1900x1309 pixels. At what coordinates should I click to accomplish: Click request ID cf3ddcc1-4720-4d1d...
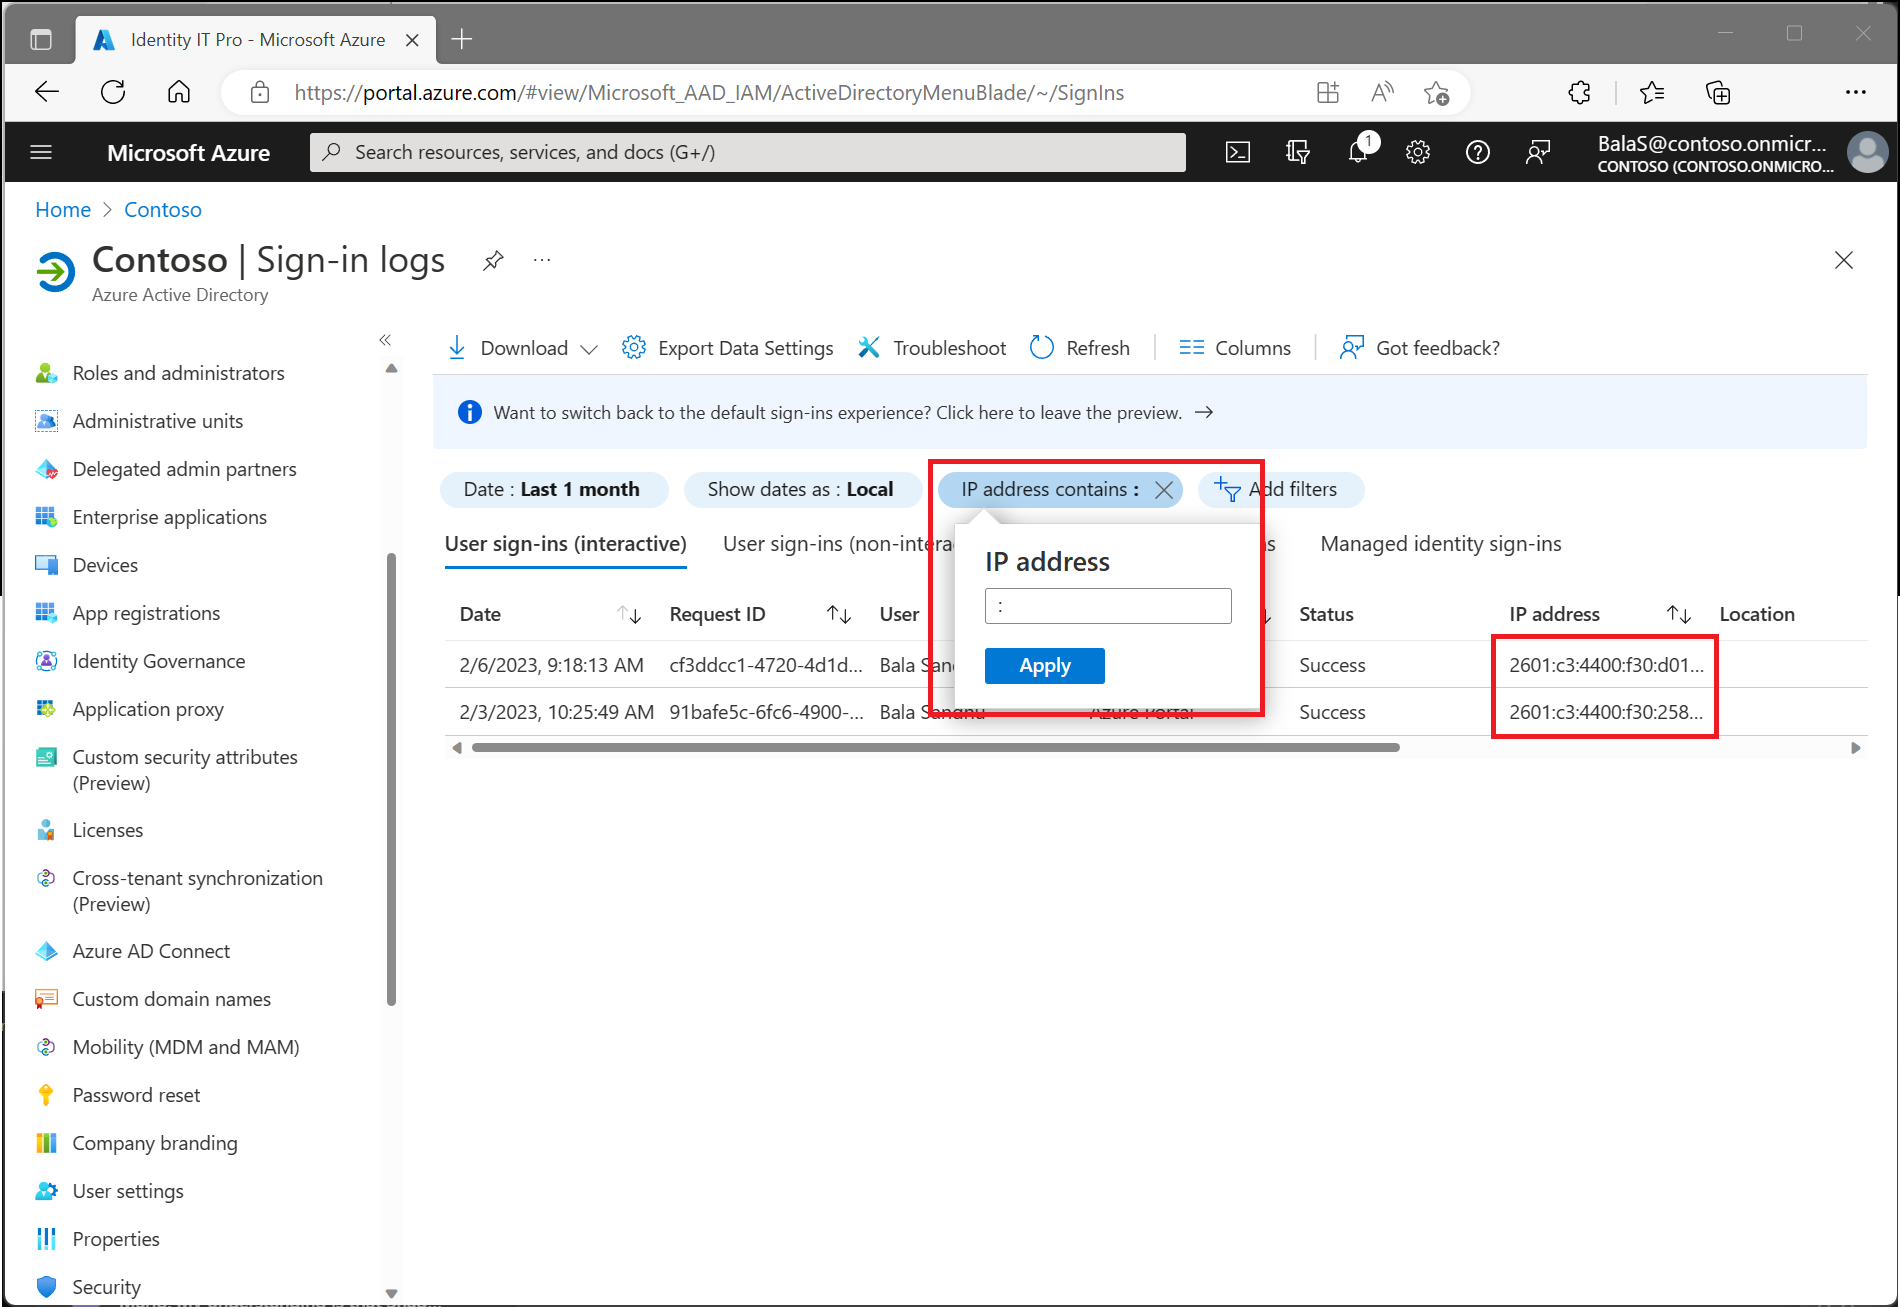click(766, 665)
